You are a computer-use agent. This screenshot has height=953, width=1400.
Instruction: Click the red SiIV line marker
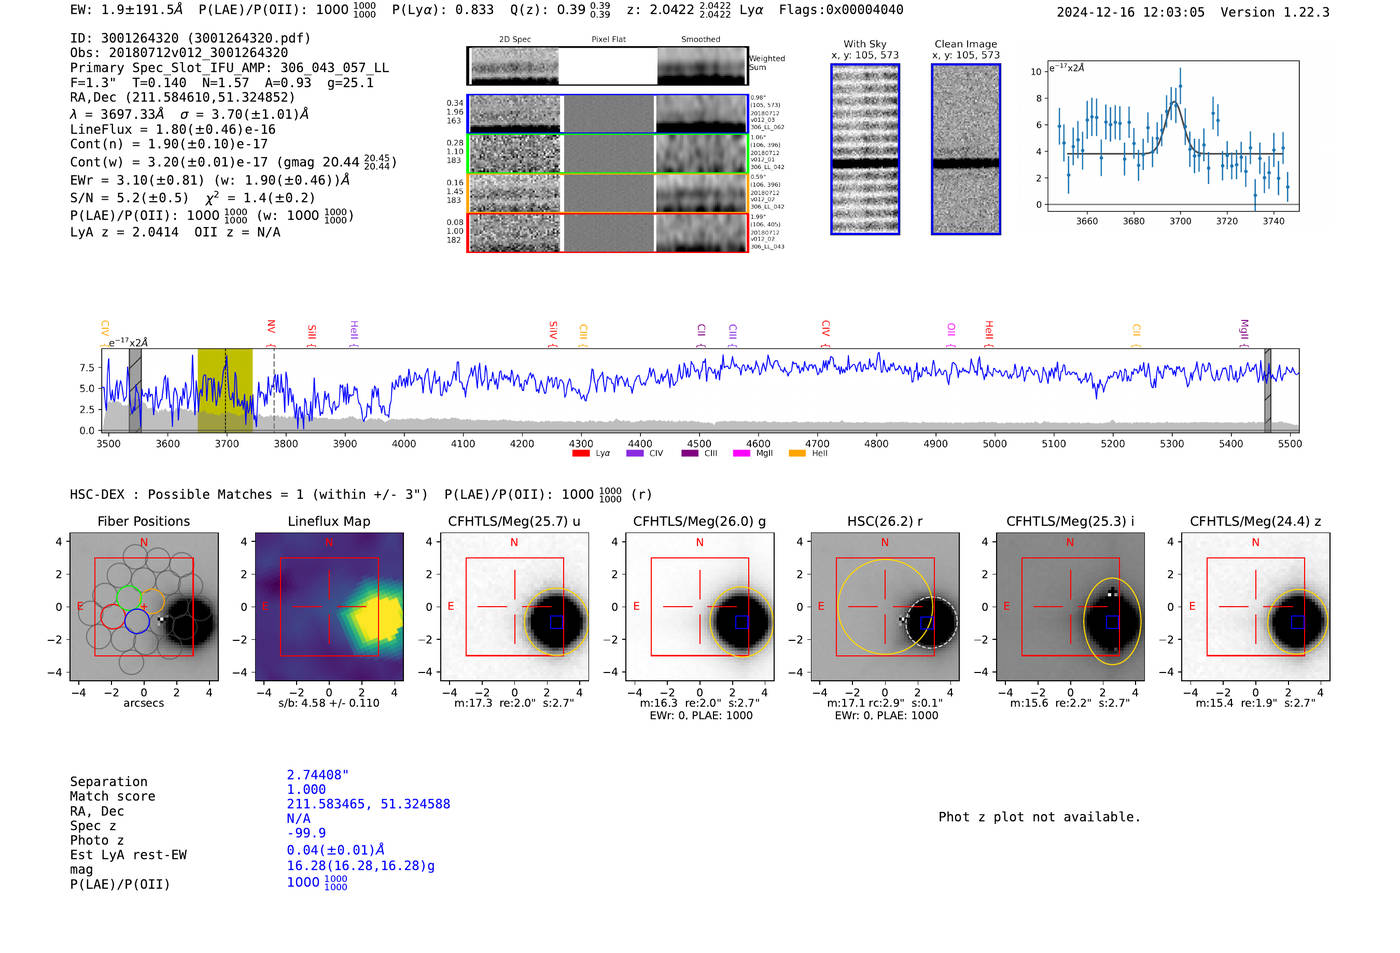pyautogui.click(x=553, y=332)
